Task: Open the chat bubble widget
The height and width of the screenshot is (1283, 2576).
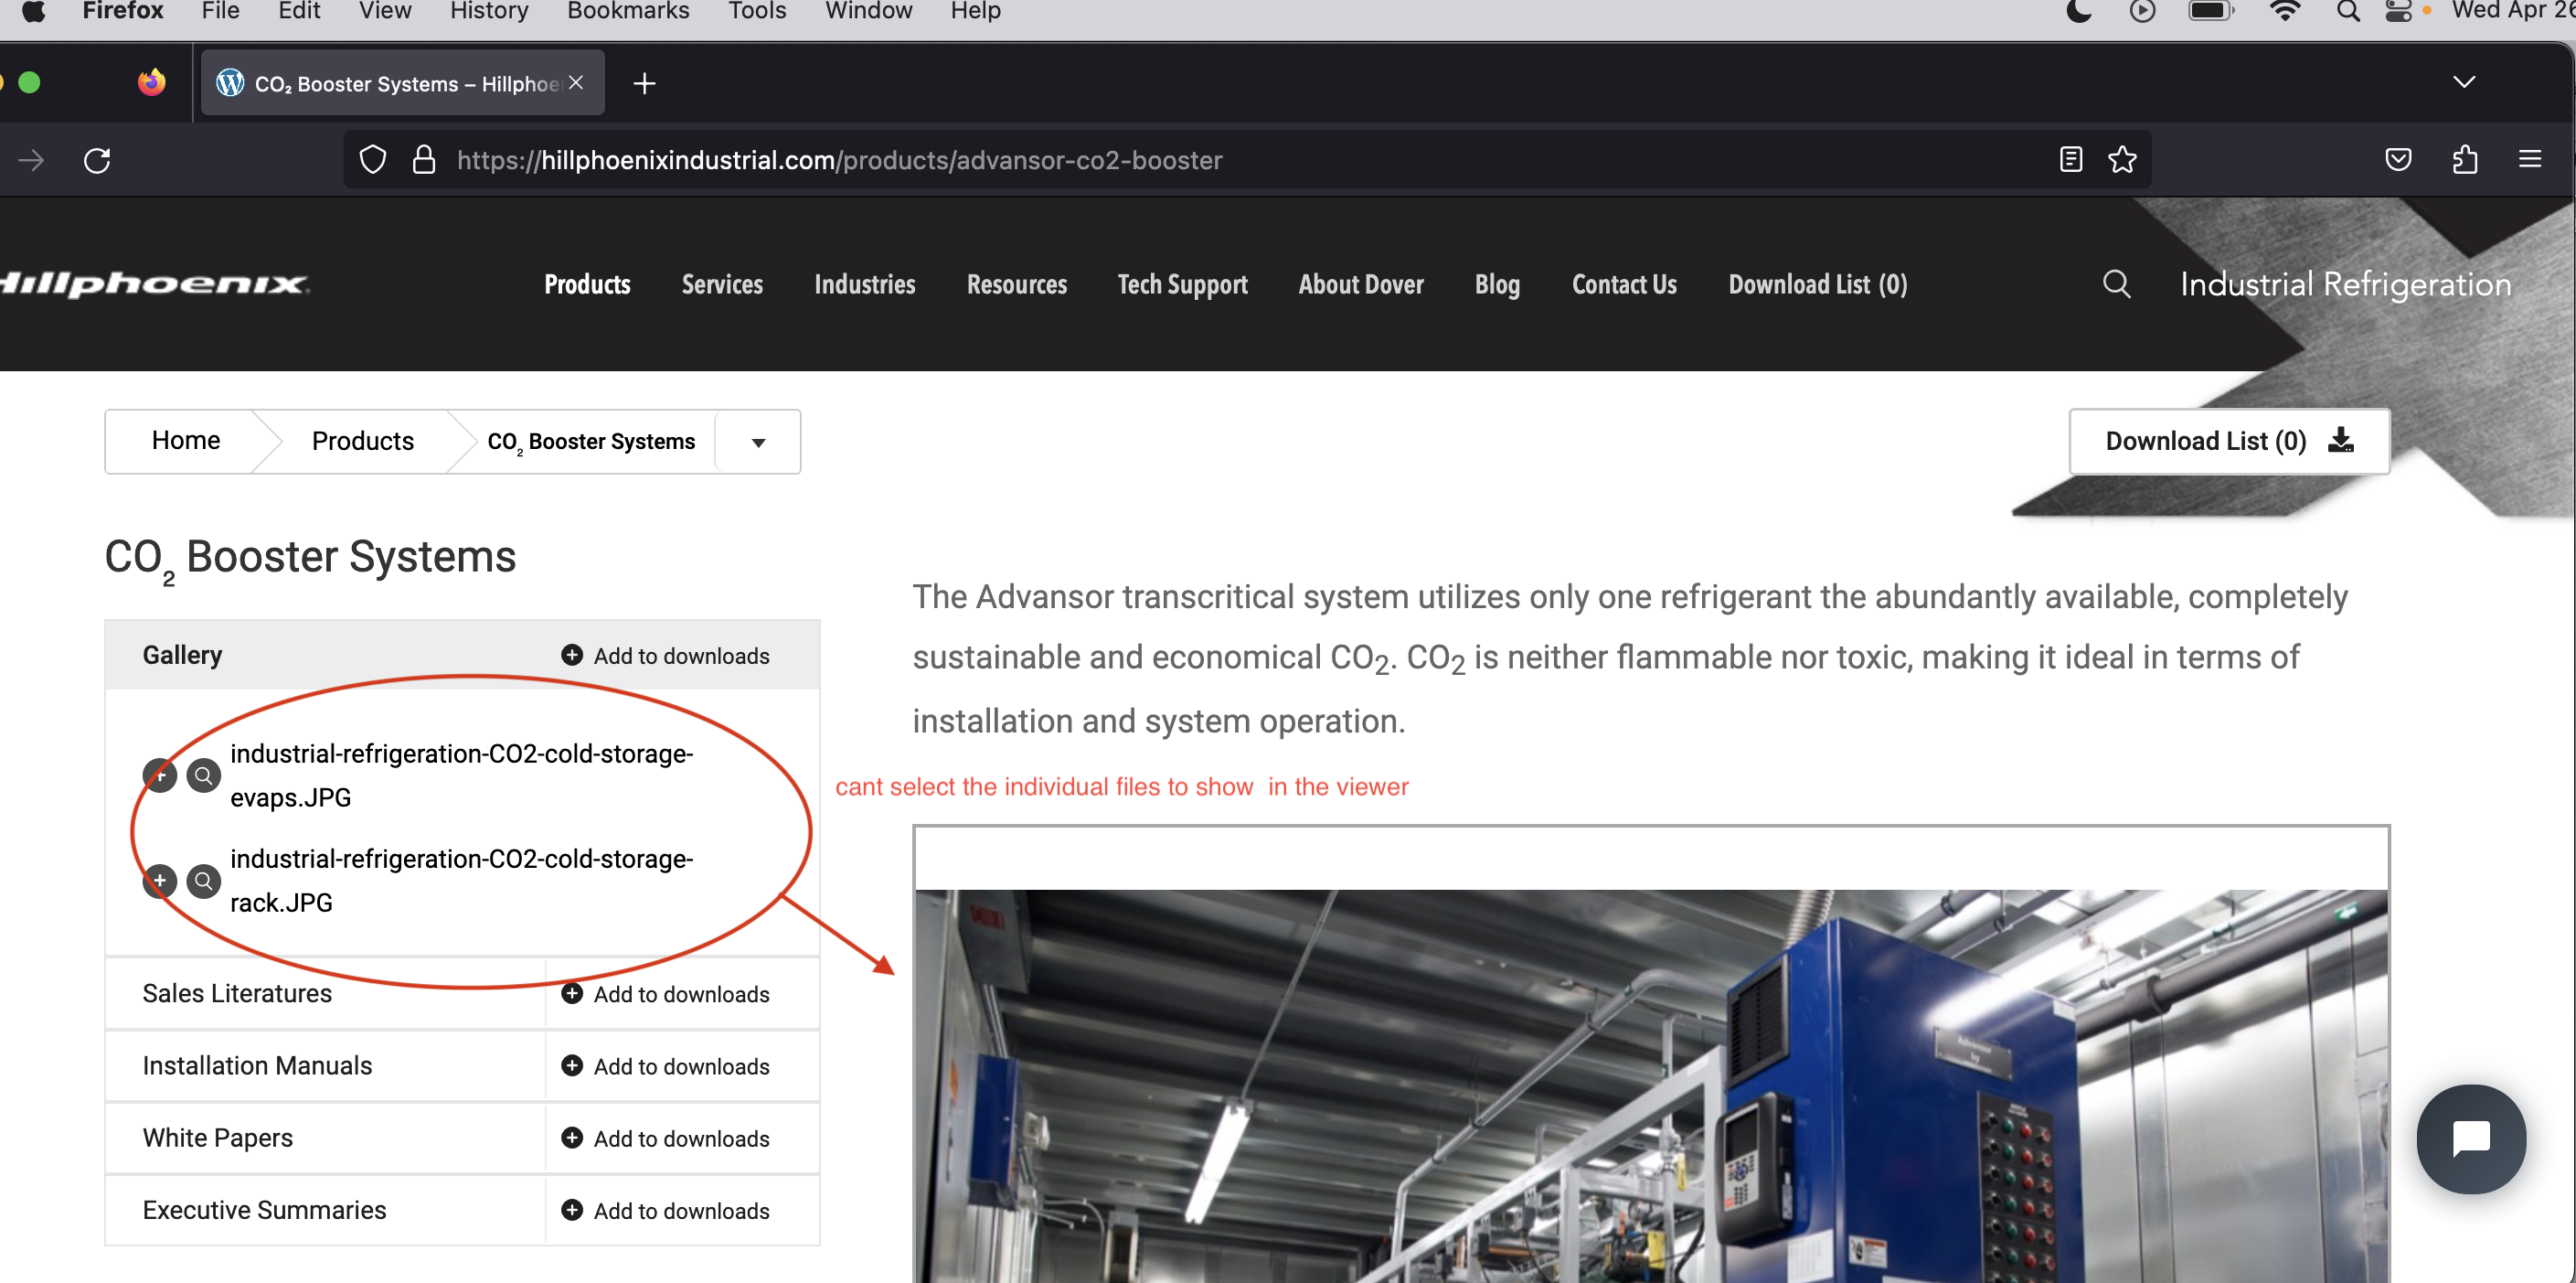Action: [x=2470, y=1138]
